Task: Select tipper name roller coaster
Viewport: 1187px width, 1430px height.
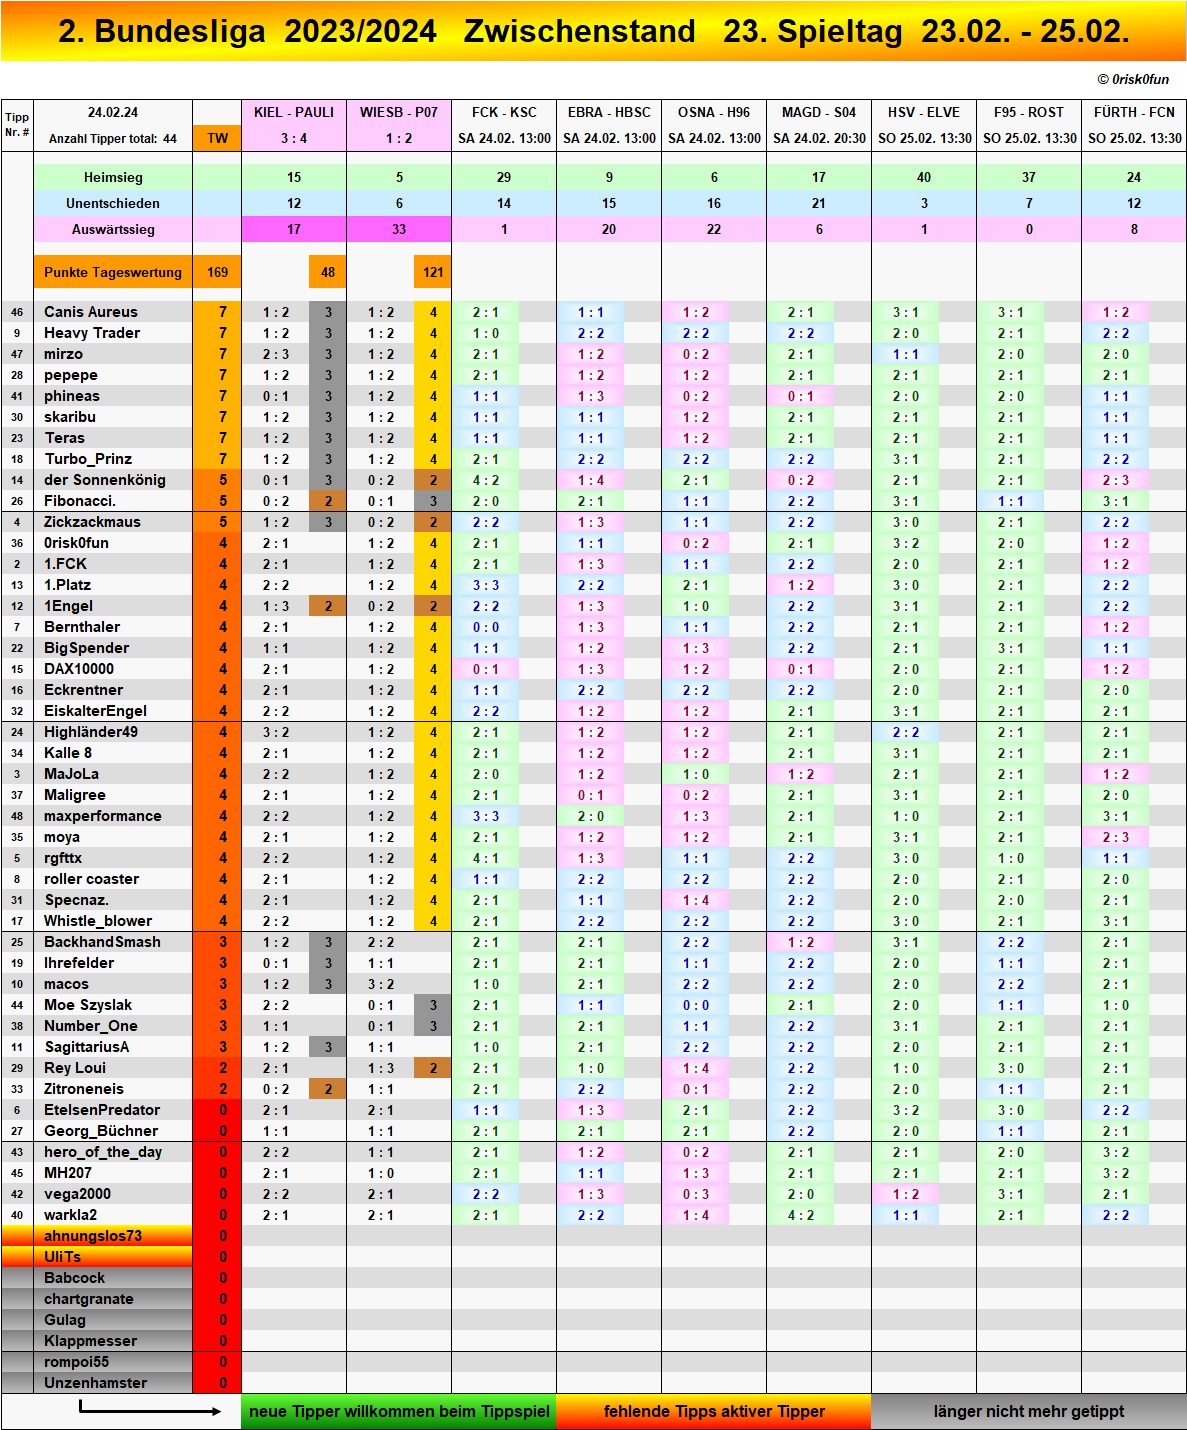Action: tap(92, 879)
